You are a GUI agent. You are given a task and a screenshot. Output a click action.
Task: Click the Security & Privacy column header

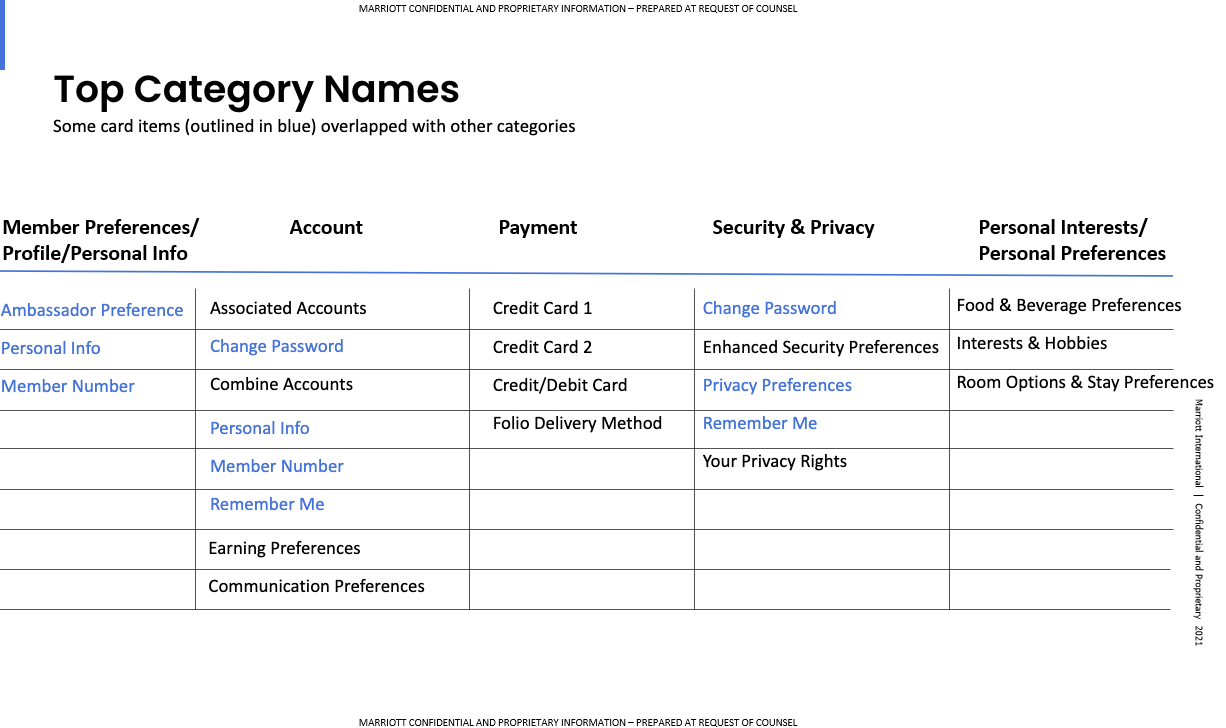793,228
